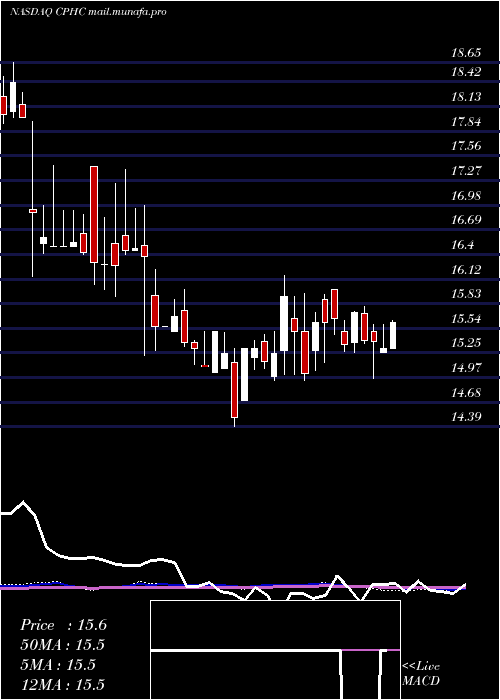This screenshot has height=700, width=500.
Task: Select the 16.4 price axis label
Action: pos(462,245)
